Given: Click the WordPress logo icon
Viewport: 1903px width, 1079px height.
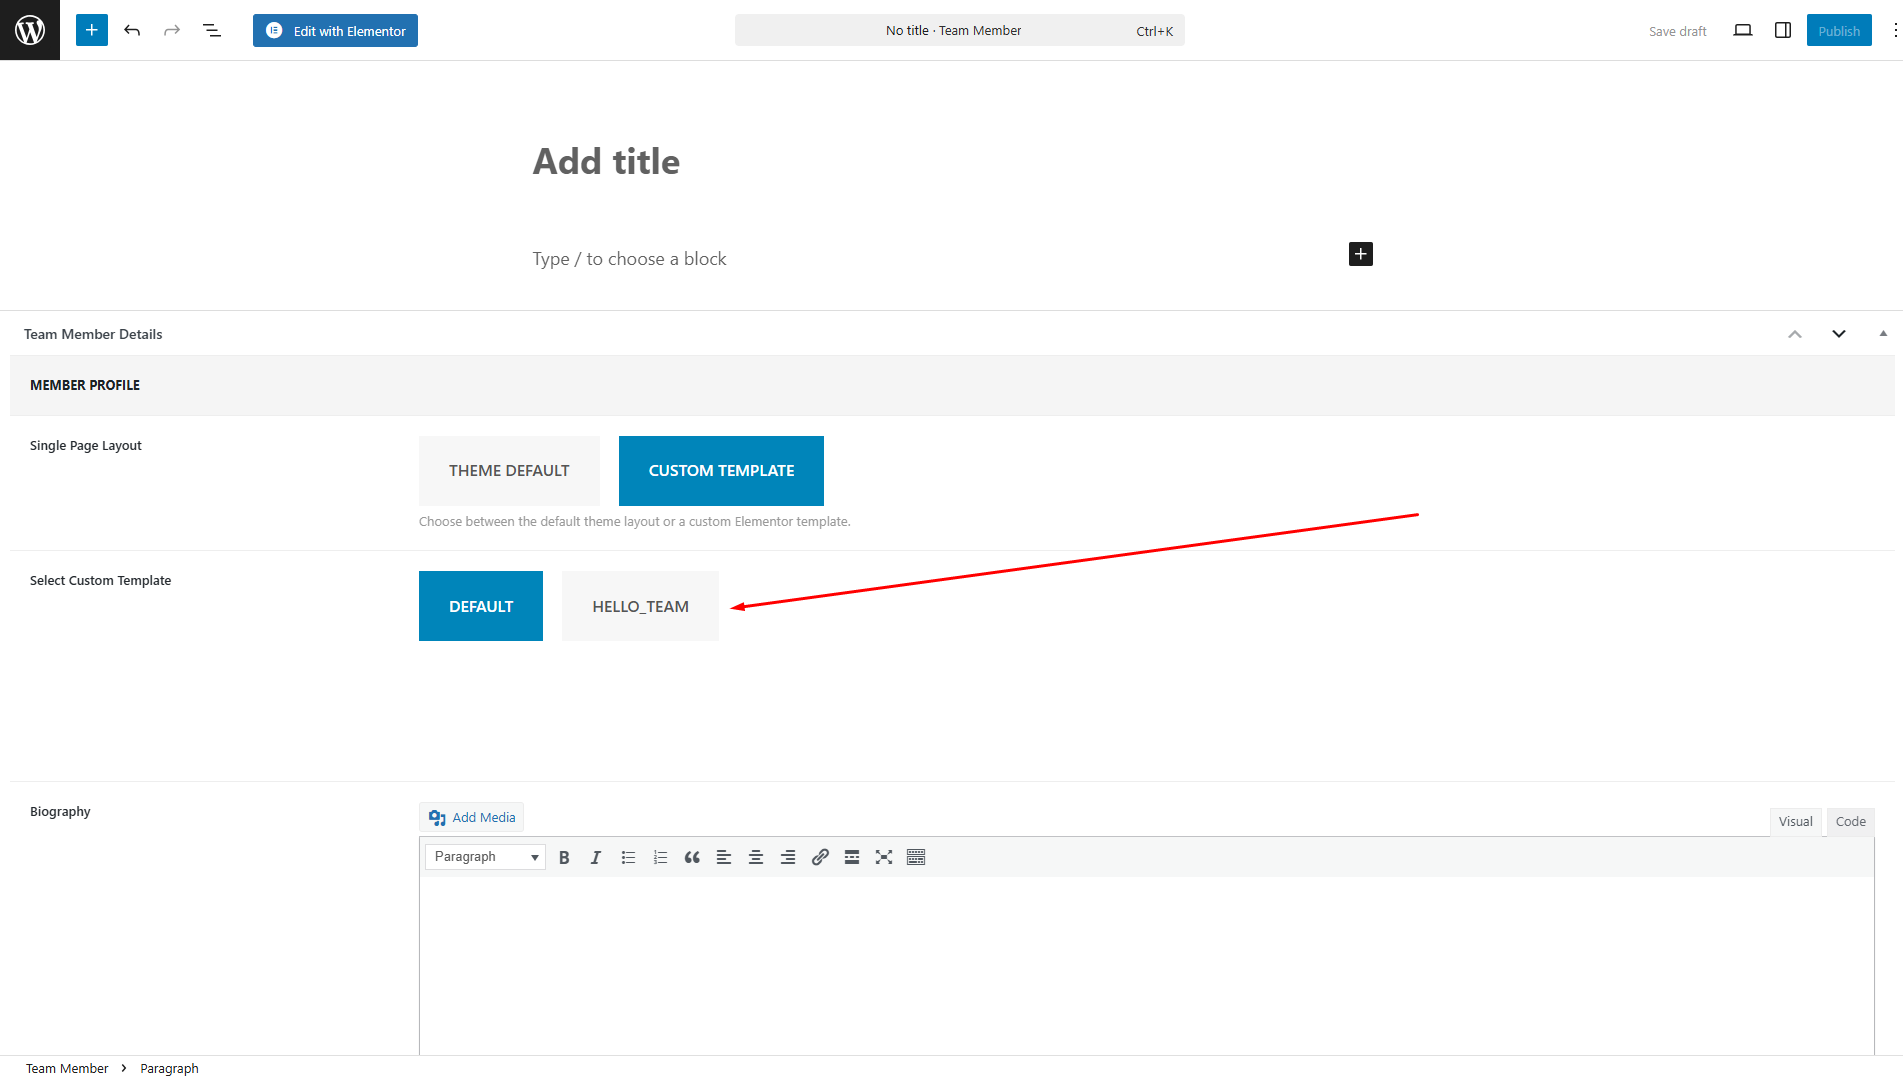Looking at the screenshot, I should [30, 30].
